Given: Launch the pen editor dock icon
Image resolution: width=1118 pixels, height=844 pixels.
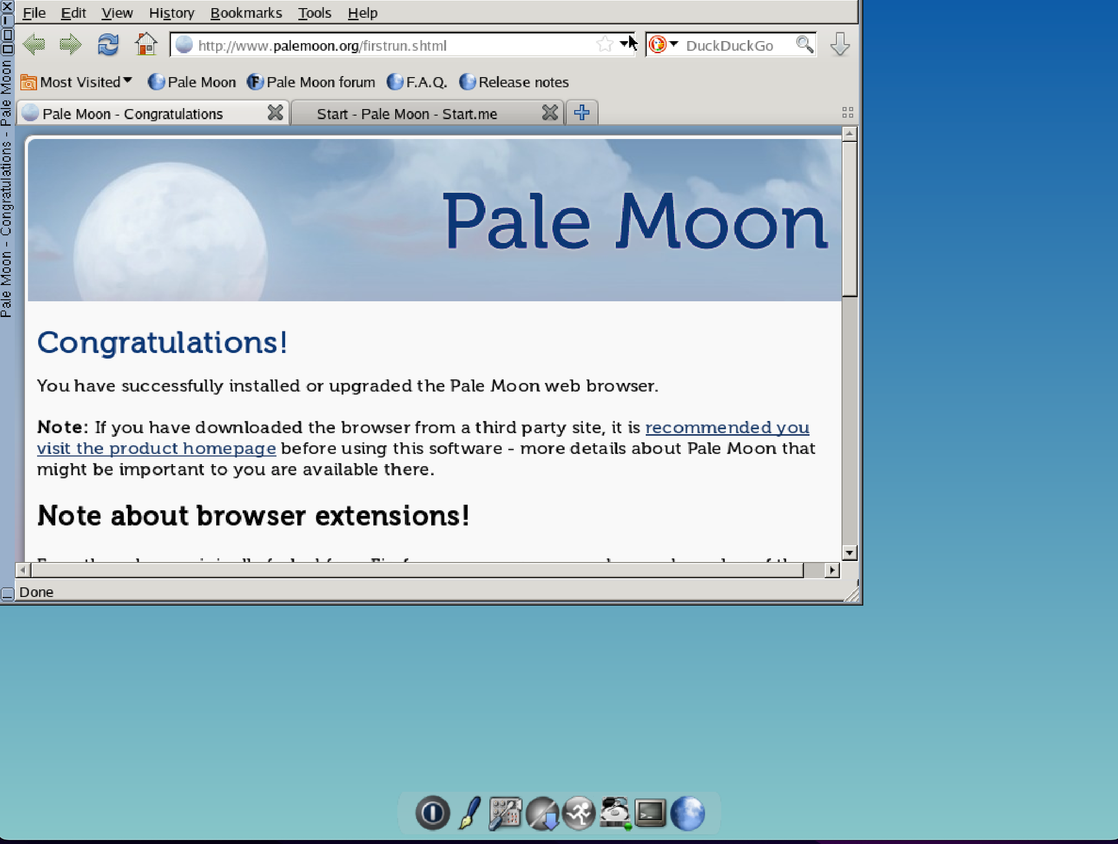Looking at the screenshot, I should tap(469, 813).
